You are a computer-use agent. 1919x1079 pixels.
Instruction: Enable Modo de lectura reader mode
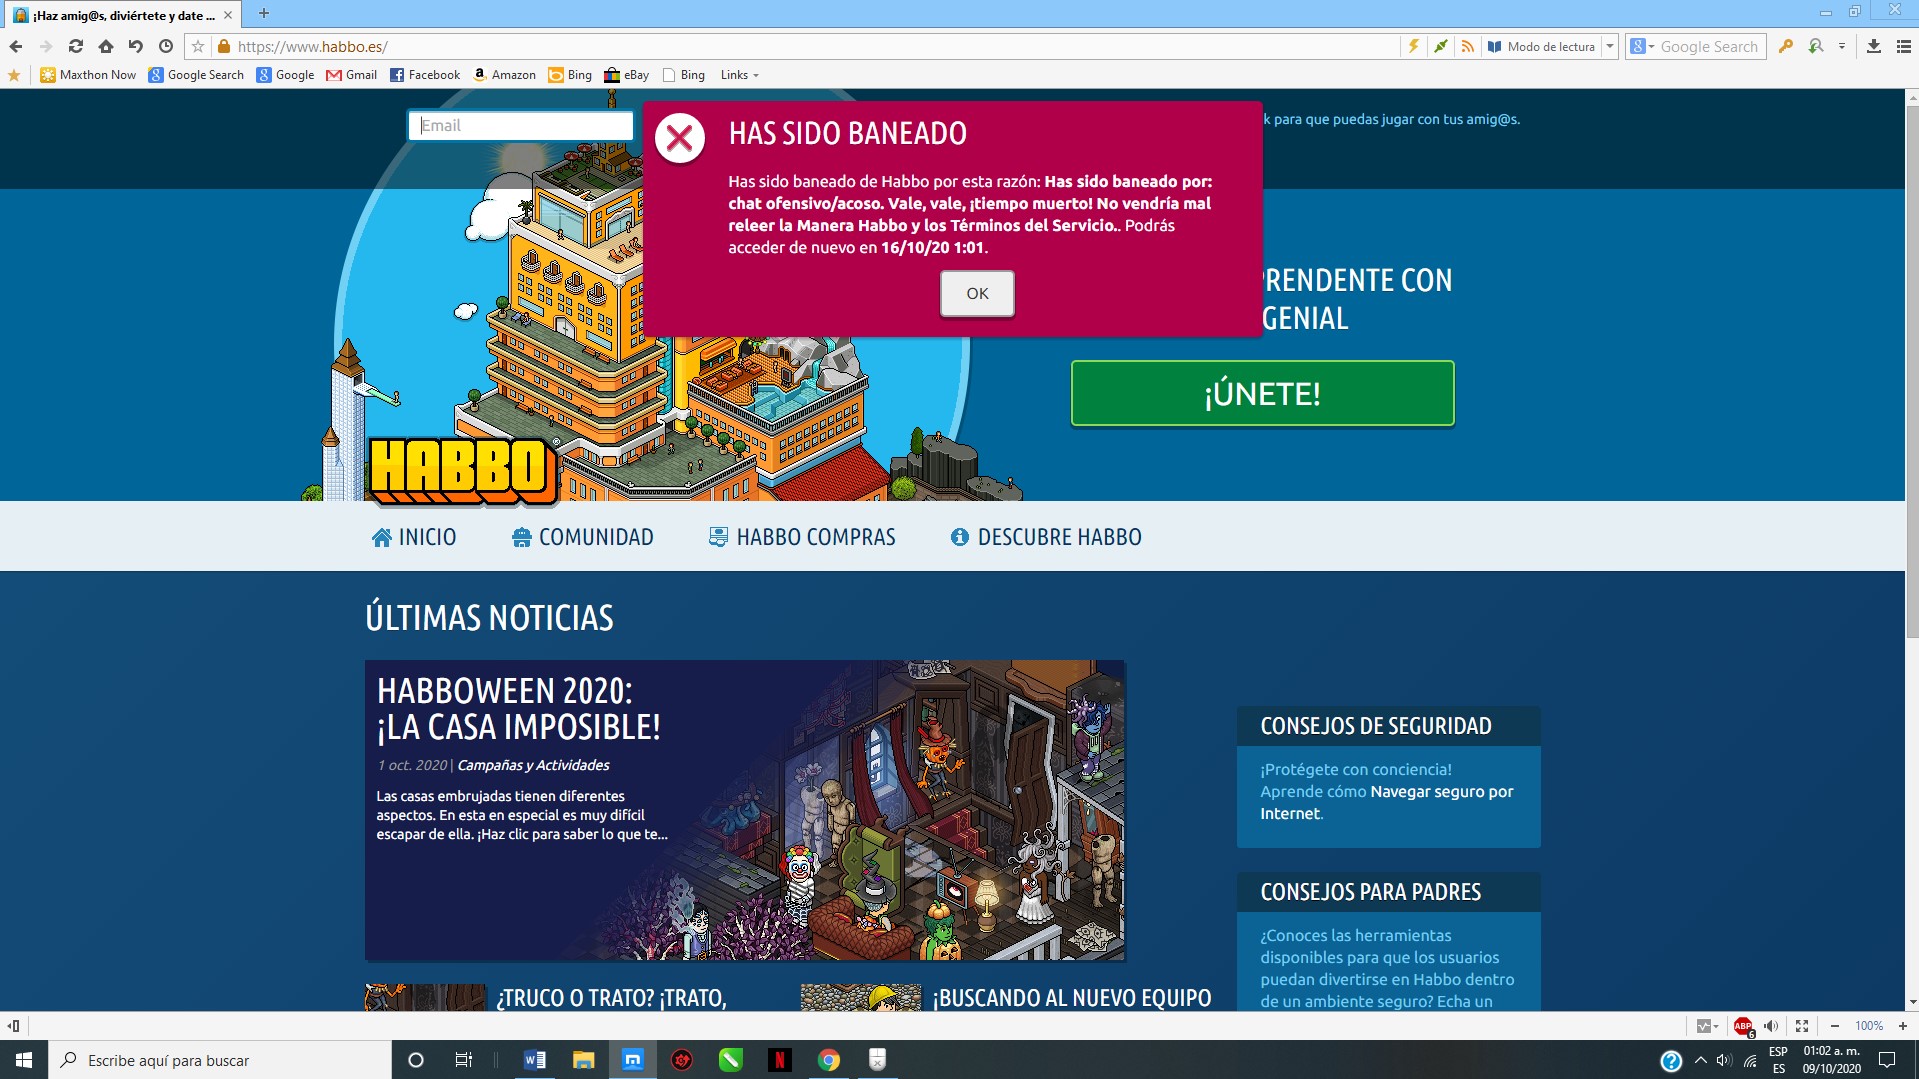point(1542,46)
